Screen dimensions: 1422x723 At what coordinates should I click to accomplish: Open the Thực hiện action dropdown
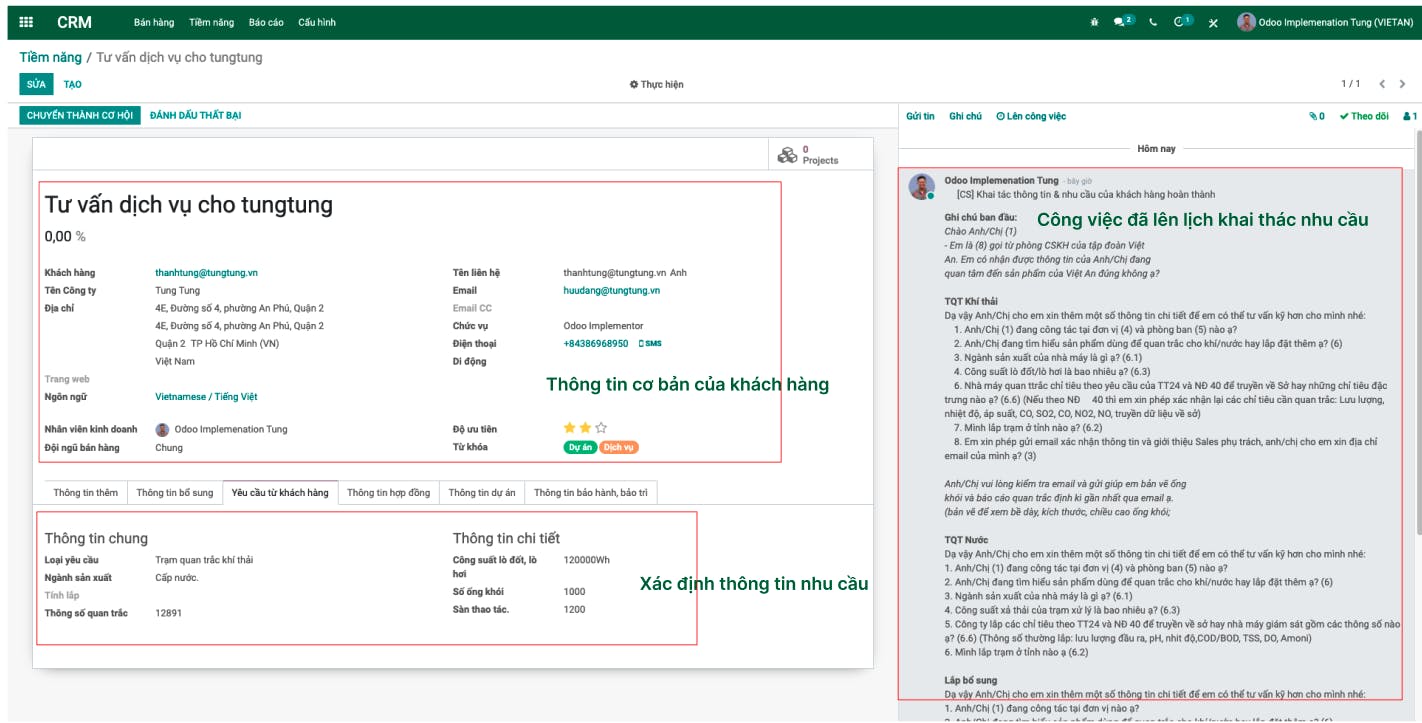click(656, 84)
